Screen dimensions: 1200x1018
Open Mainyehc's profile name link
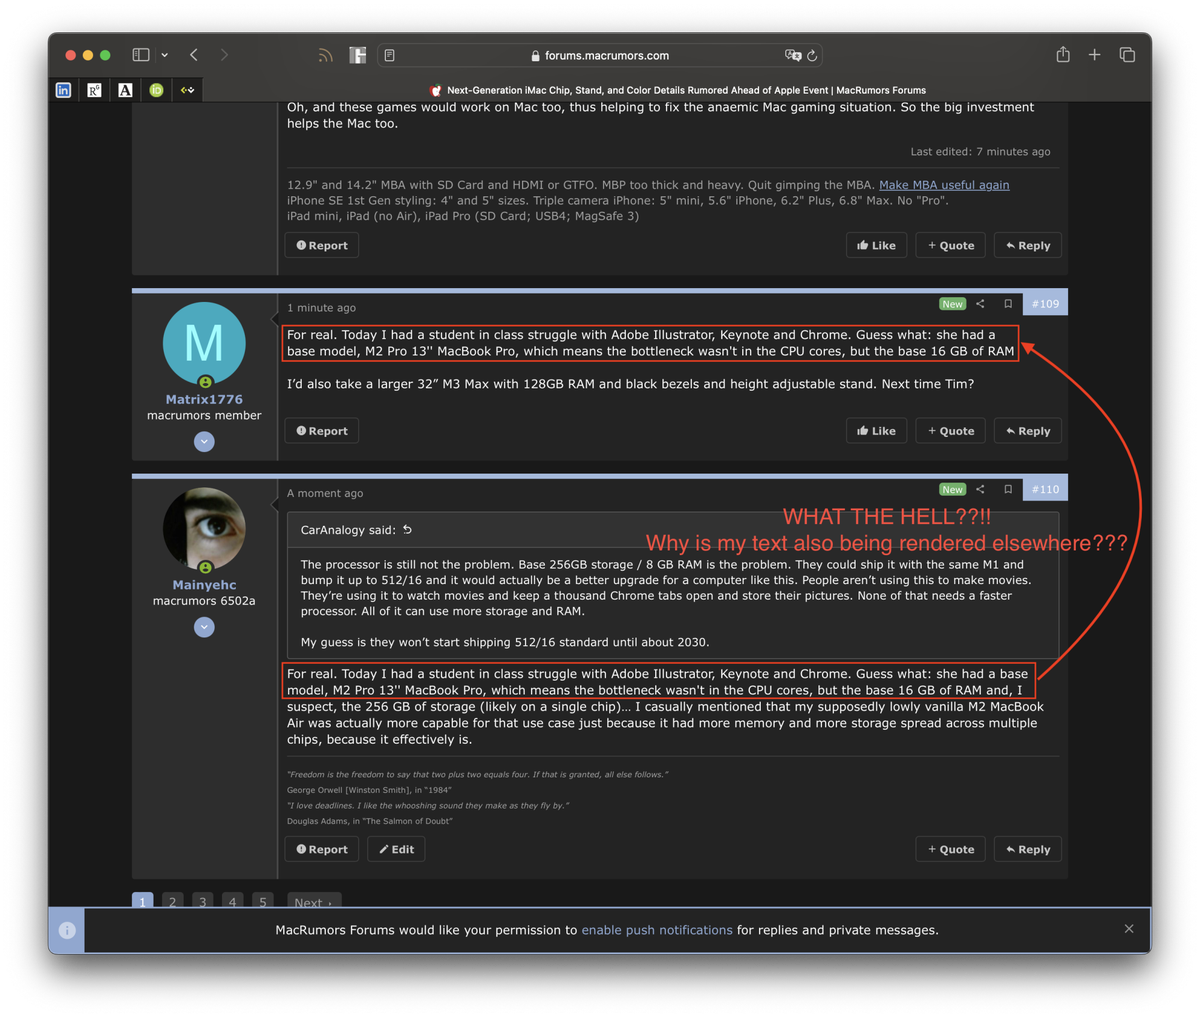click(x=204, y=585)
